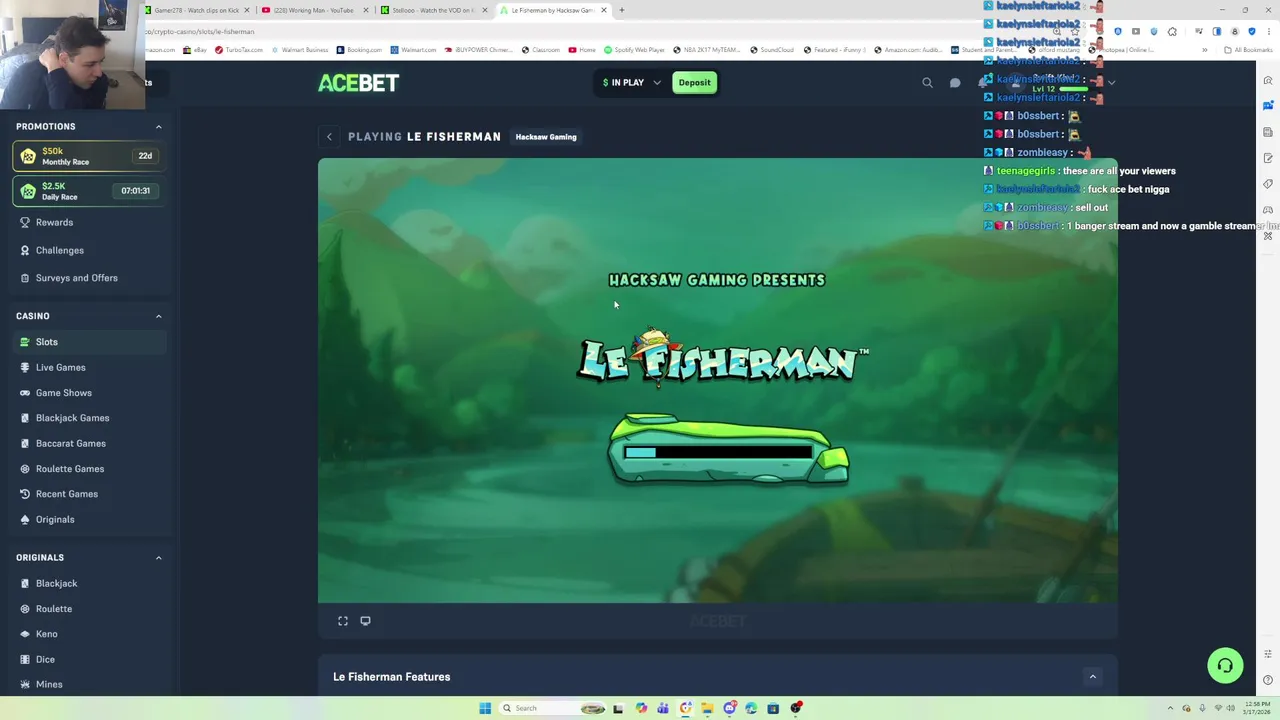The height and width of the screenshot is (720, 1280).
Task: Open the All Bookmarks folder
Action: coord(1248,50)
